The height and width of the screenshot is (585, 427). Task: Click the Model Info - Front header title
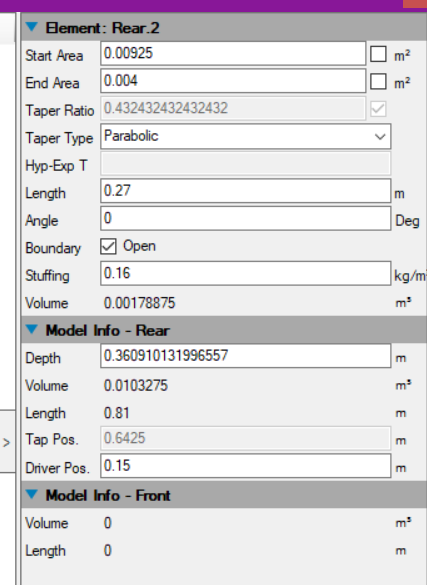pos(108,495)
